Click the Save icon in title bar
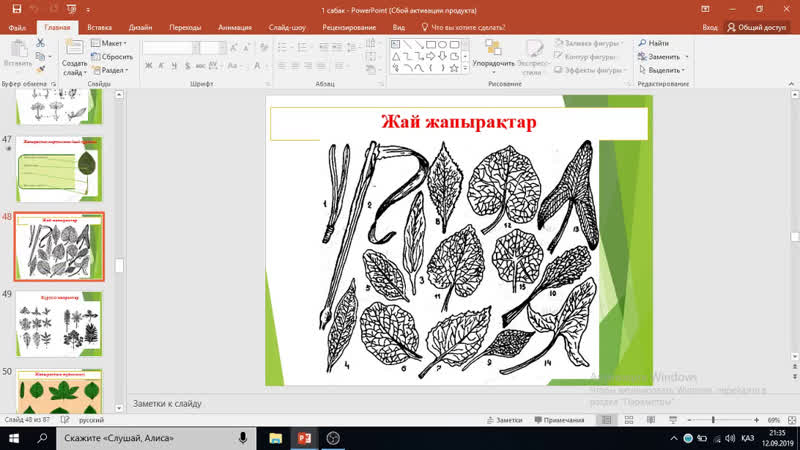Viewport: 800px width, 450px height. pos(16,9)
